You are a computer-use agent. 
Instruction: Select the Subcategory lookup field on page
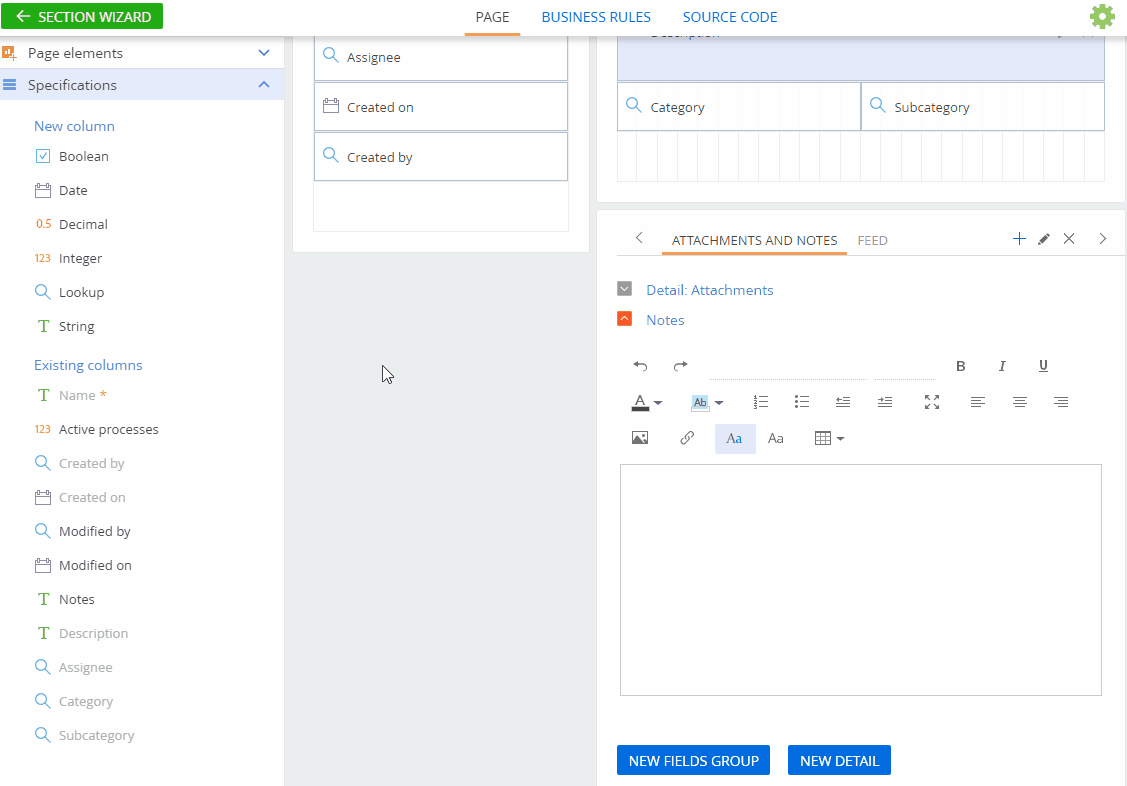pos(983,107)
